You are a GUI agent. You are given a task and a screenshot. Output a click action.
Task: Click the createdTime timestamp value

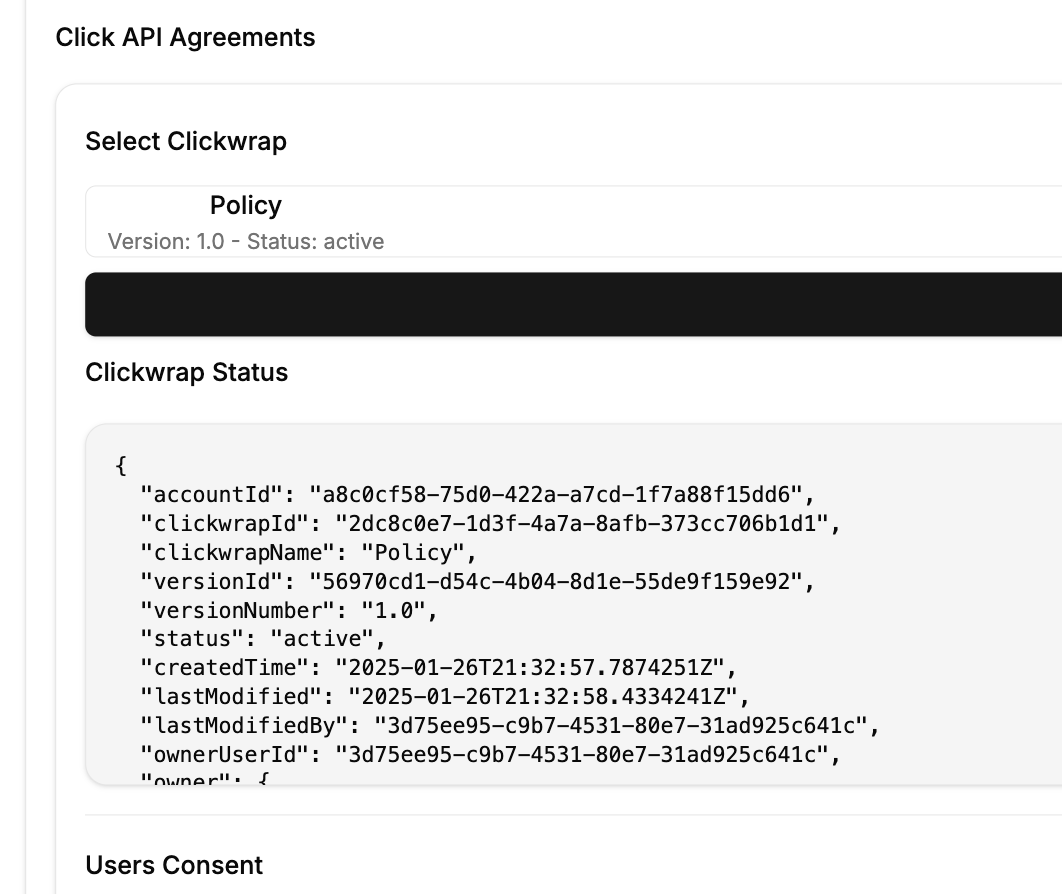click(541, 668)
